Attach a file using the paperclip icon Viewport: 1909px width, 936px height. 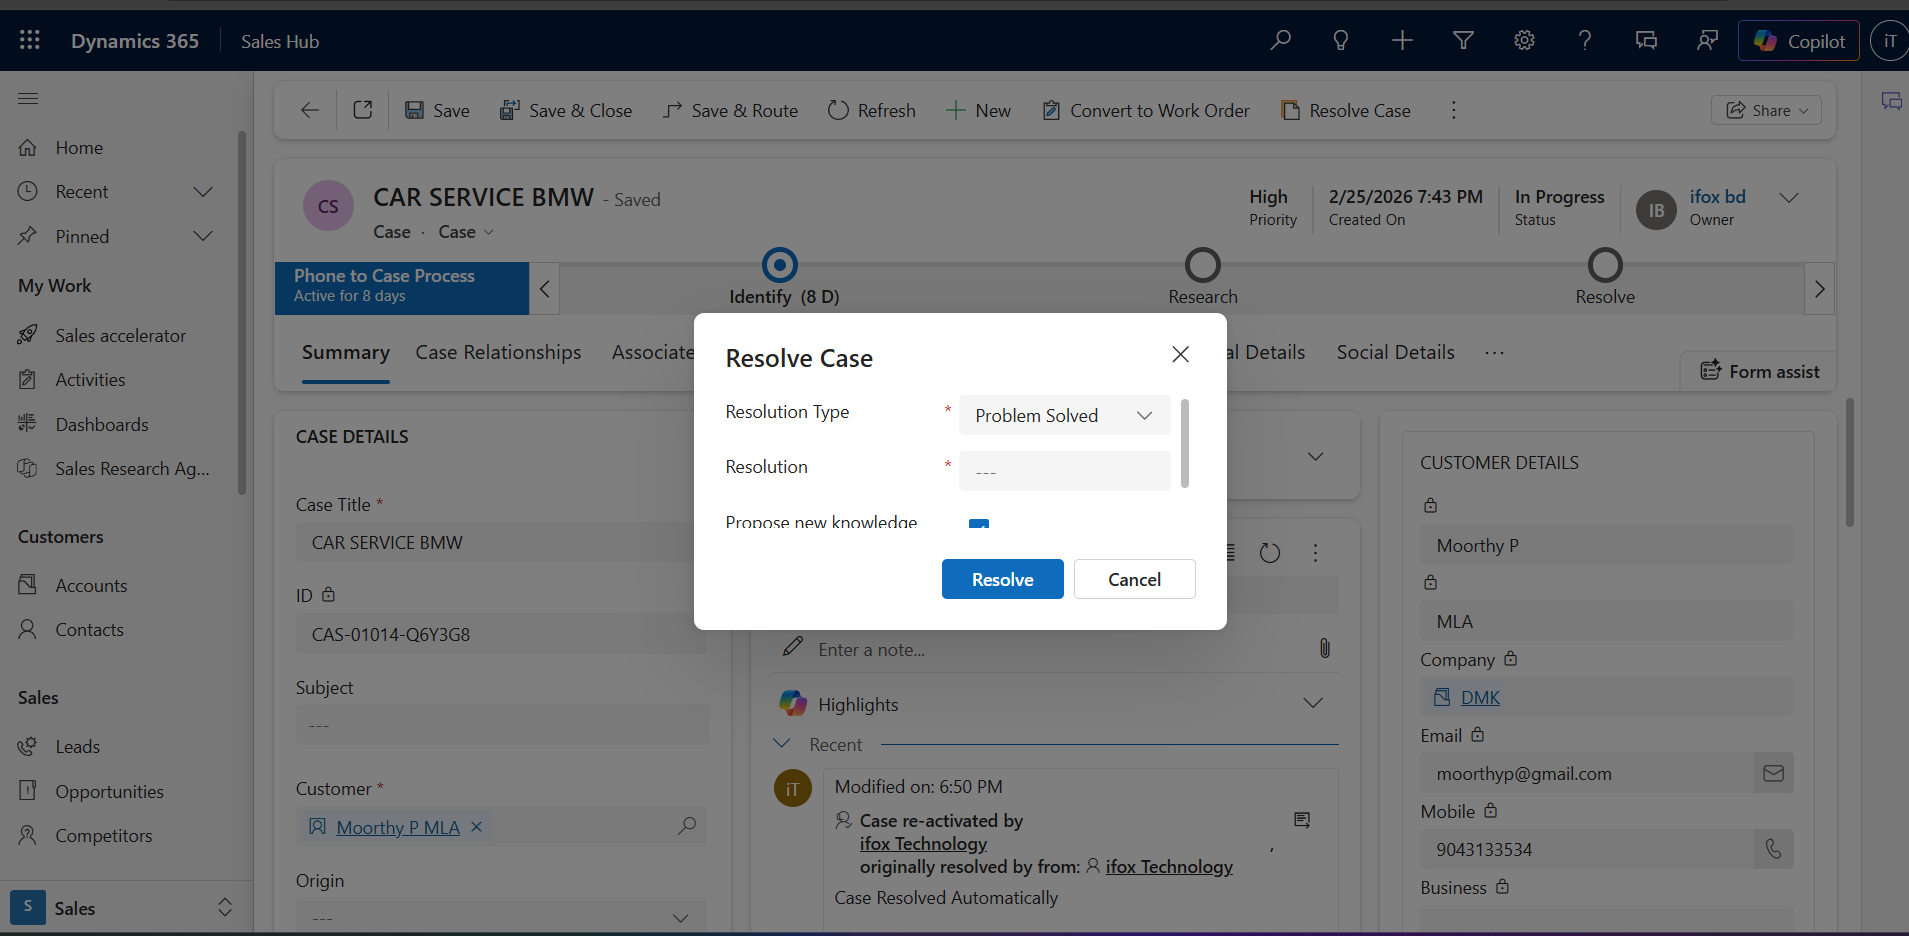click(x=1324, y=648)
